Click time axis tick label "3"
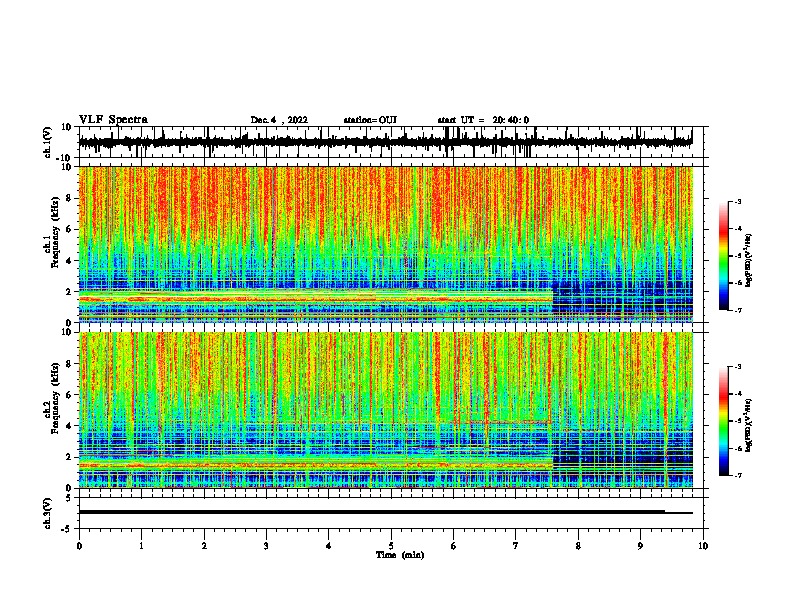 tap(266, 546)
